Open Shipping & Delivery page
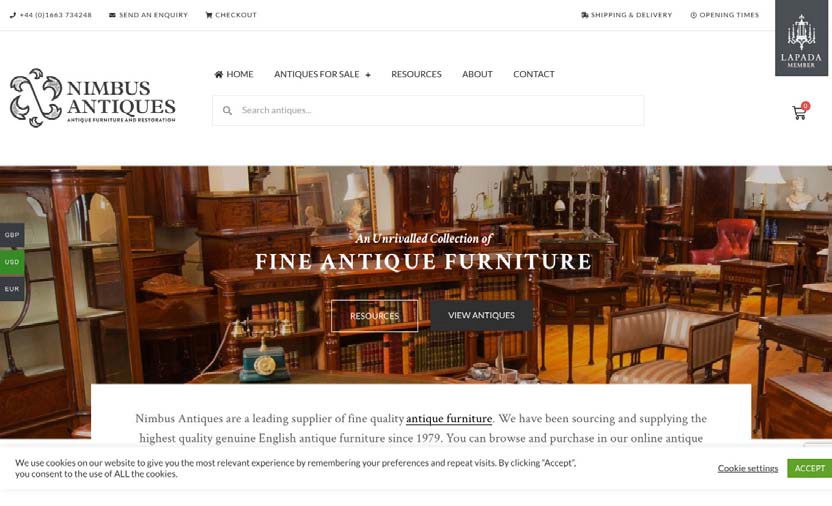Viewport: 832px width, 506px height. (627, 15)
